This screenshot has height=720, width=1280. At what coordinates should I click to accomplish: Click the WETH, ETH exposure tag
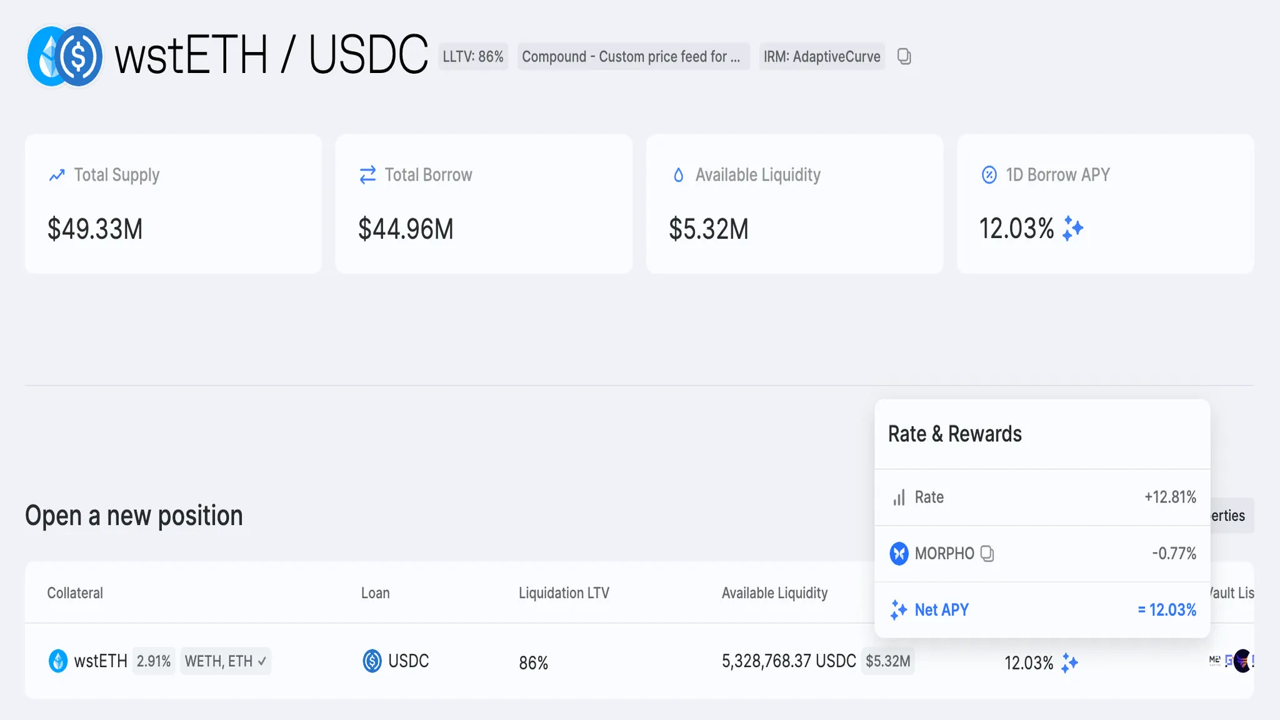(x=225, y=661)
